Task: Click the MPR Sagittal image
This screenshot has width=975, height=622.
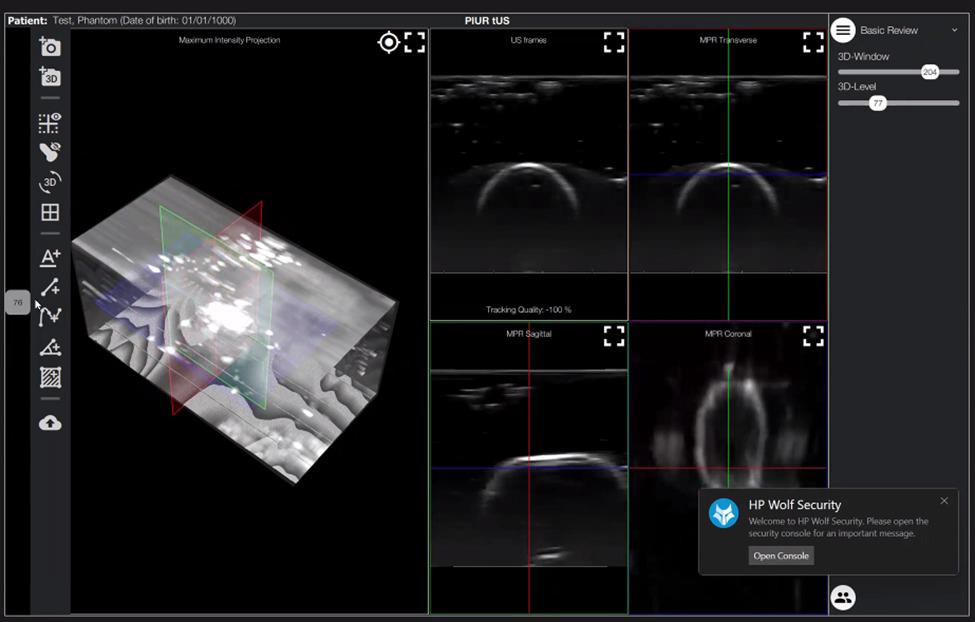Action: pos(529,468)
